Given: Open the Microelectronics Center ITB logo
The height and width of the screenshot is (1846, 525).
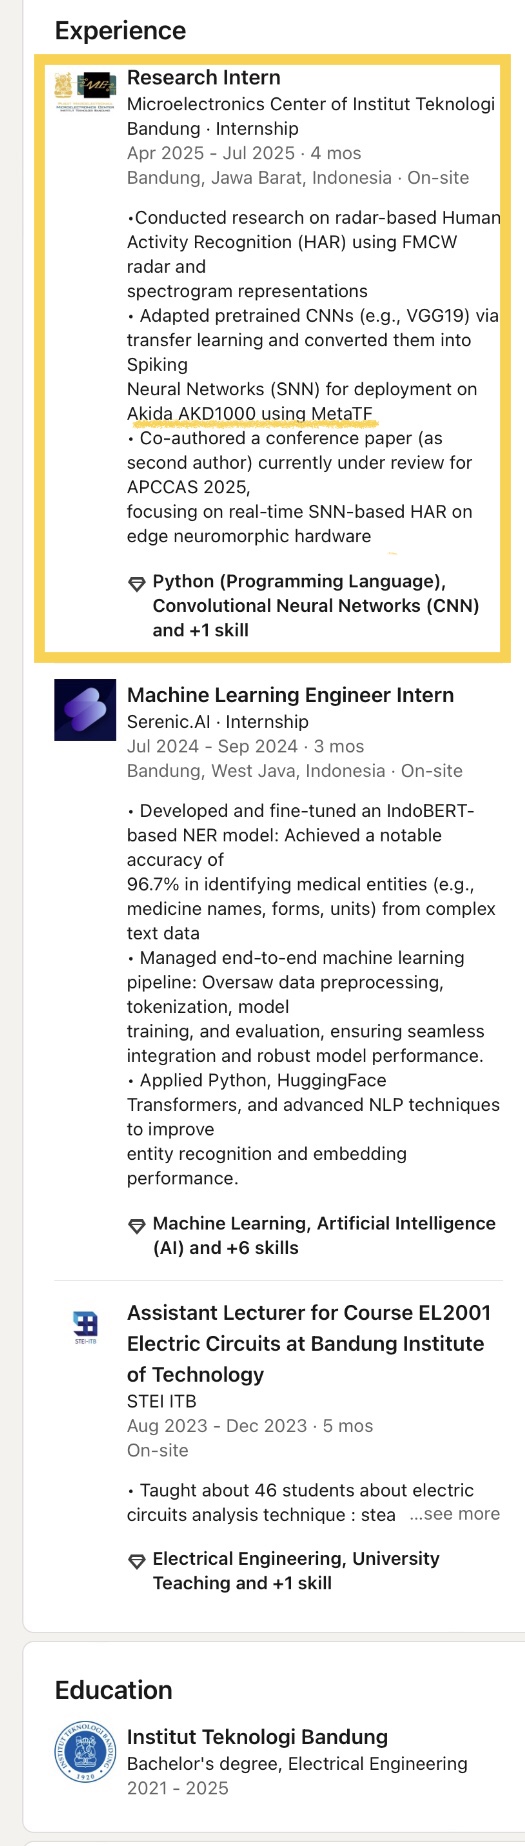Looking at the screenshot, I should pos(85,91).
